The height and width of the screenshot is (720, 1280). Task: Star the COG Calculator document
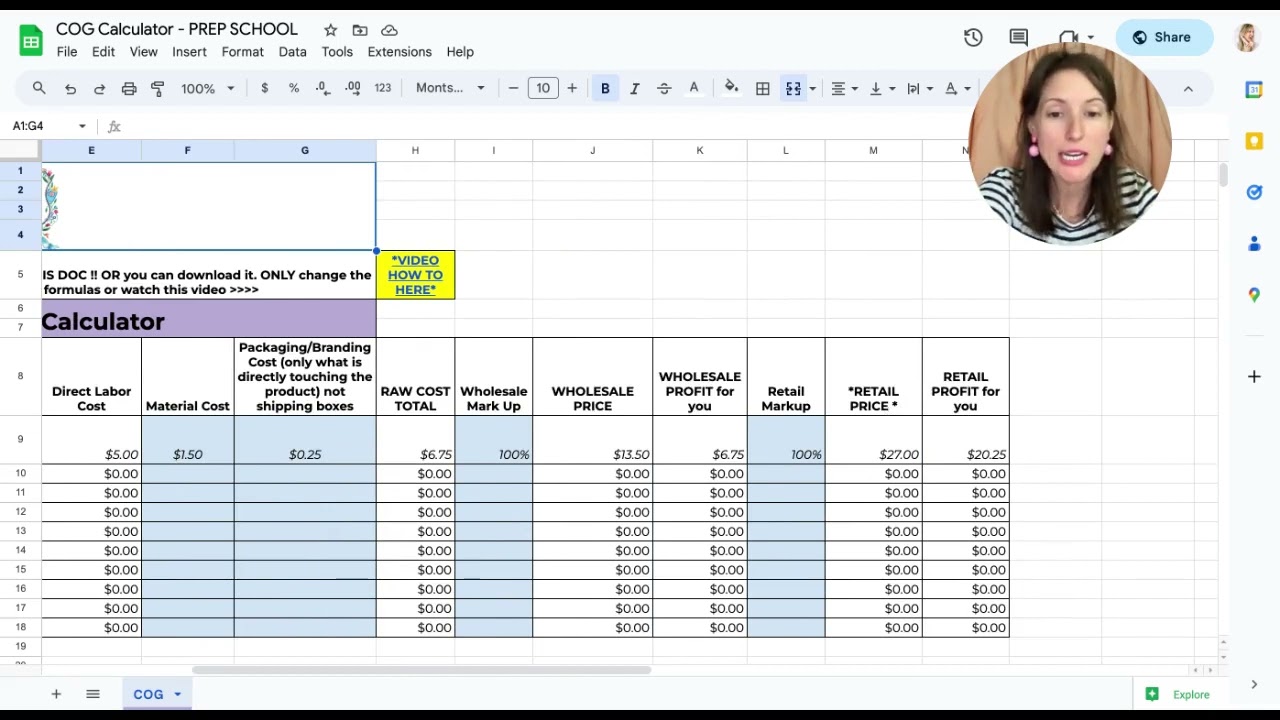tap(331, 30)
